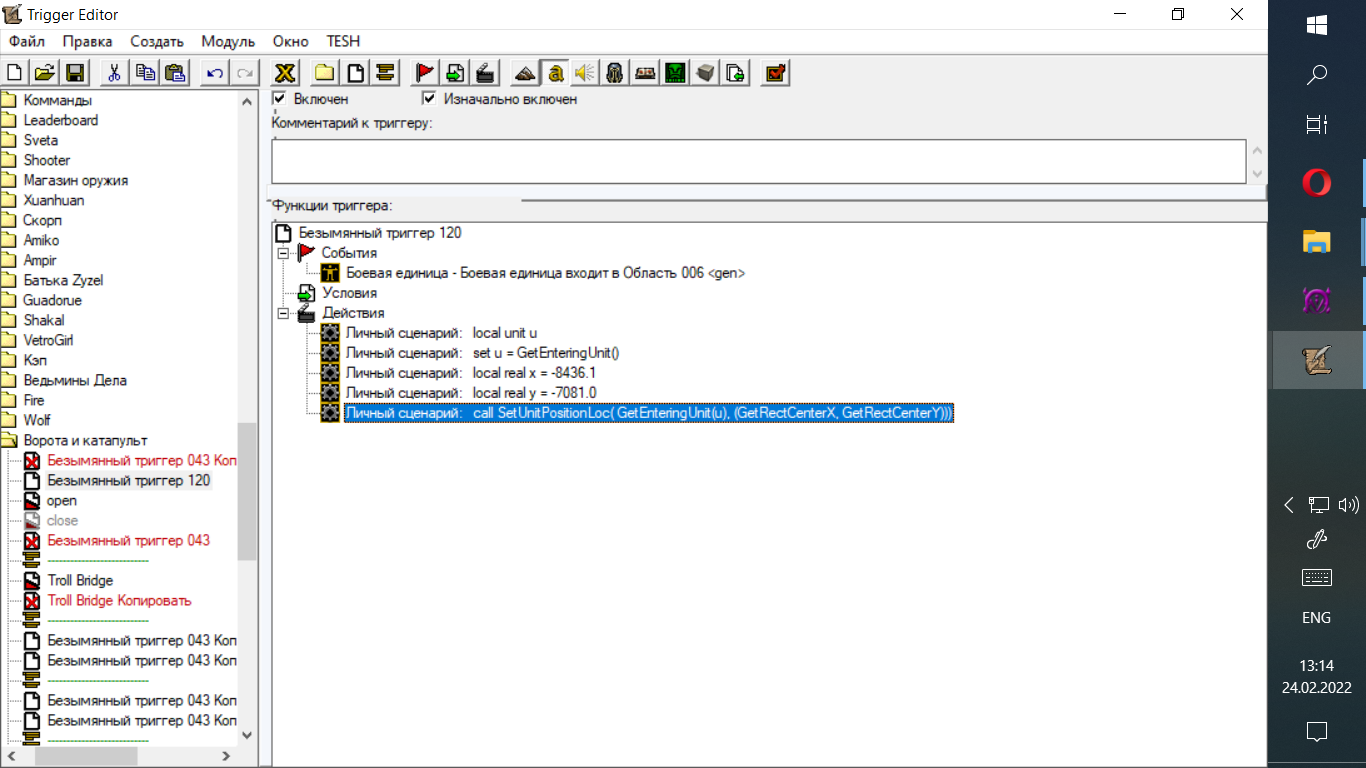Viewport: 1366px width, 768px height.
Task: Open the Sound Editor speaker icon
Action: pos(585,73)
